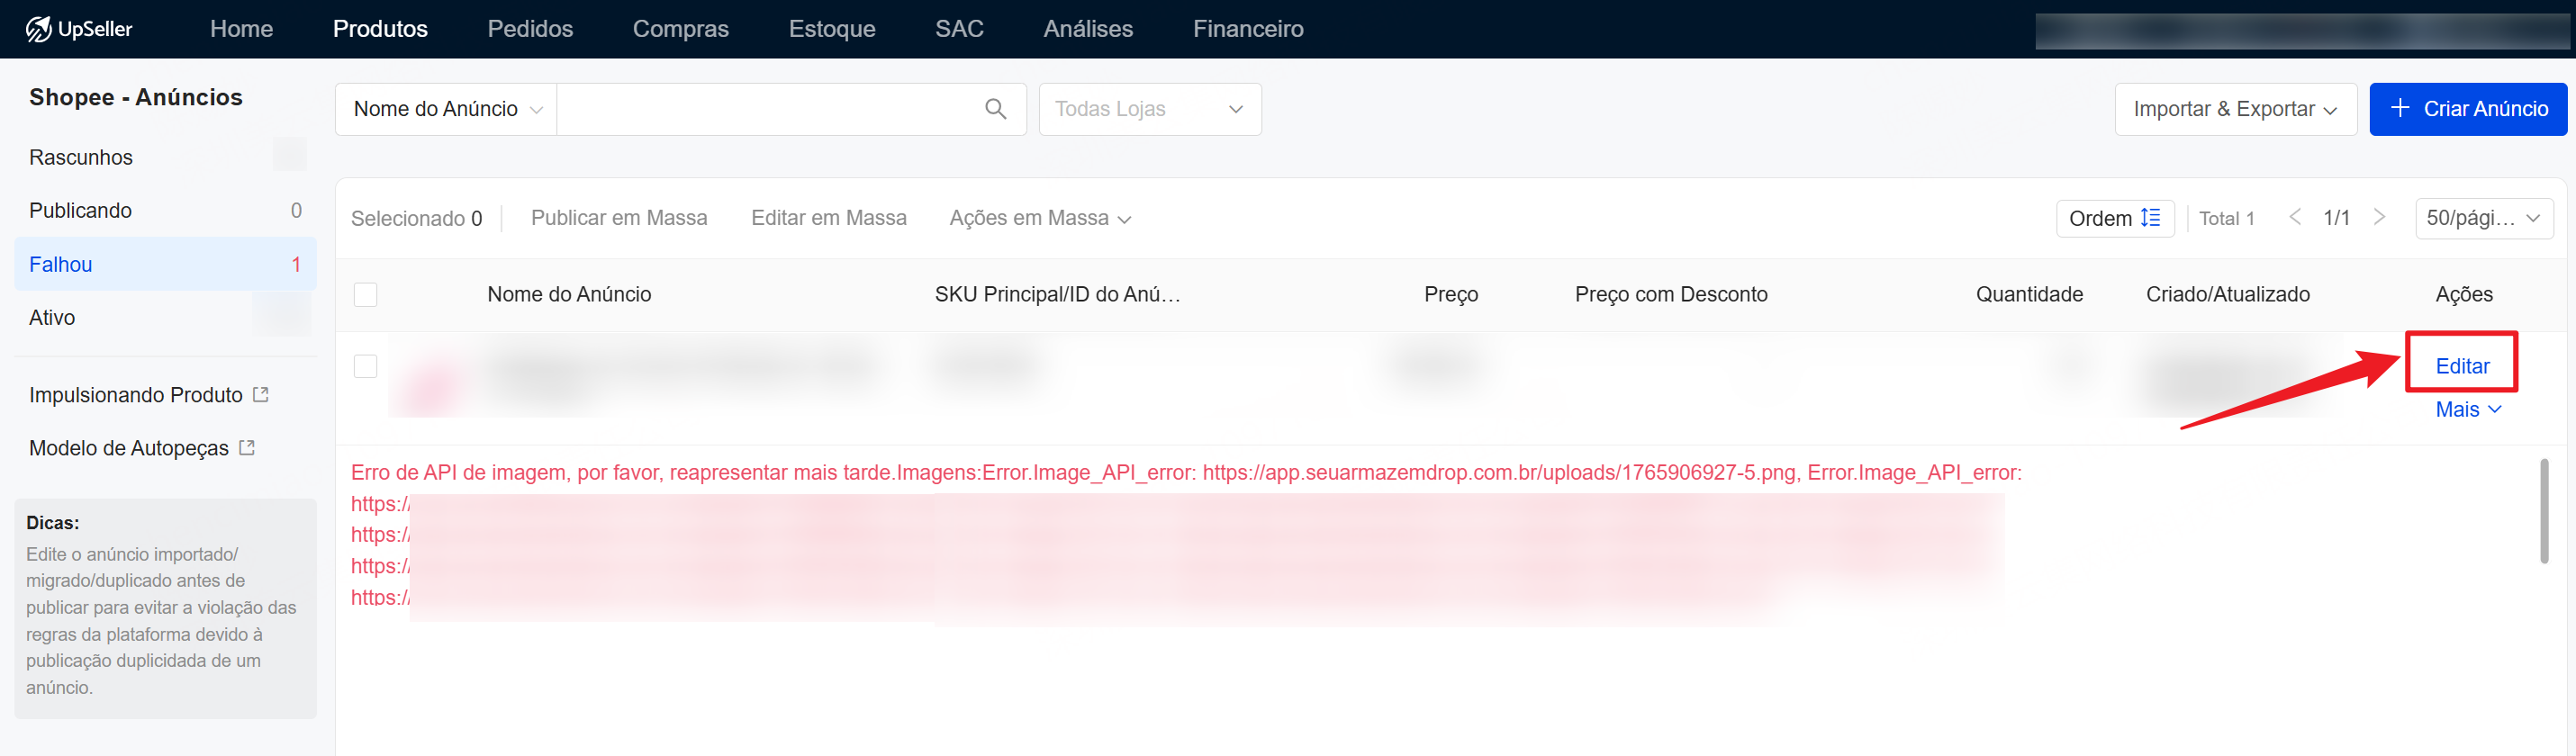This screenshot has width=2576, height=756.
Task: Expand the Ações em Massa menu
Action: click(1039, 218)
